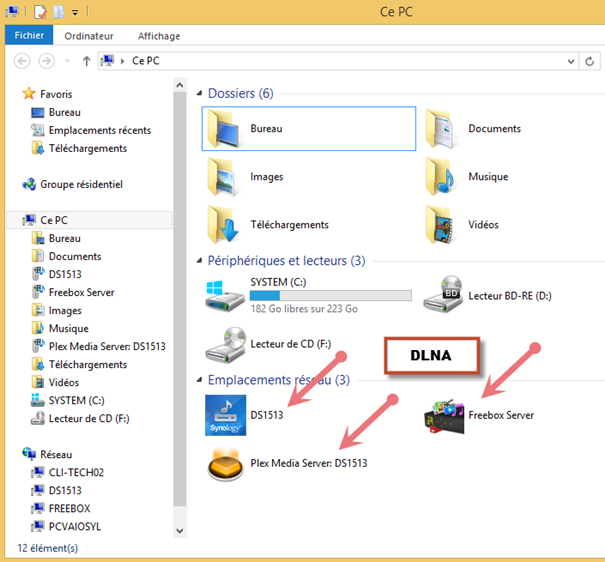
Task: Select the Synology DS1513 network icon
Action: point(225,415)
